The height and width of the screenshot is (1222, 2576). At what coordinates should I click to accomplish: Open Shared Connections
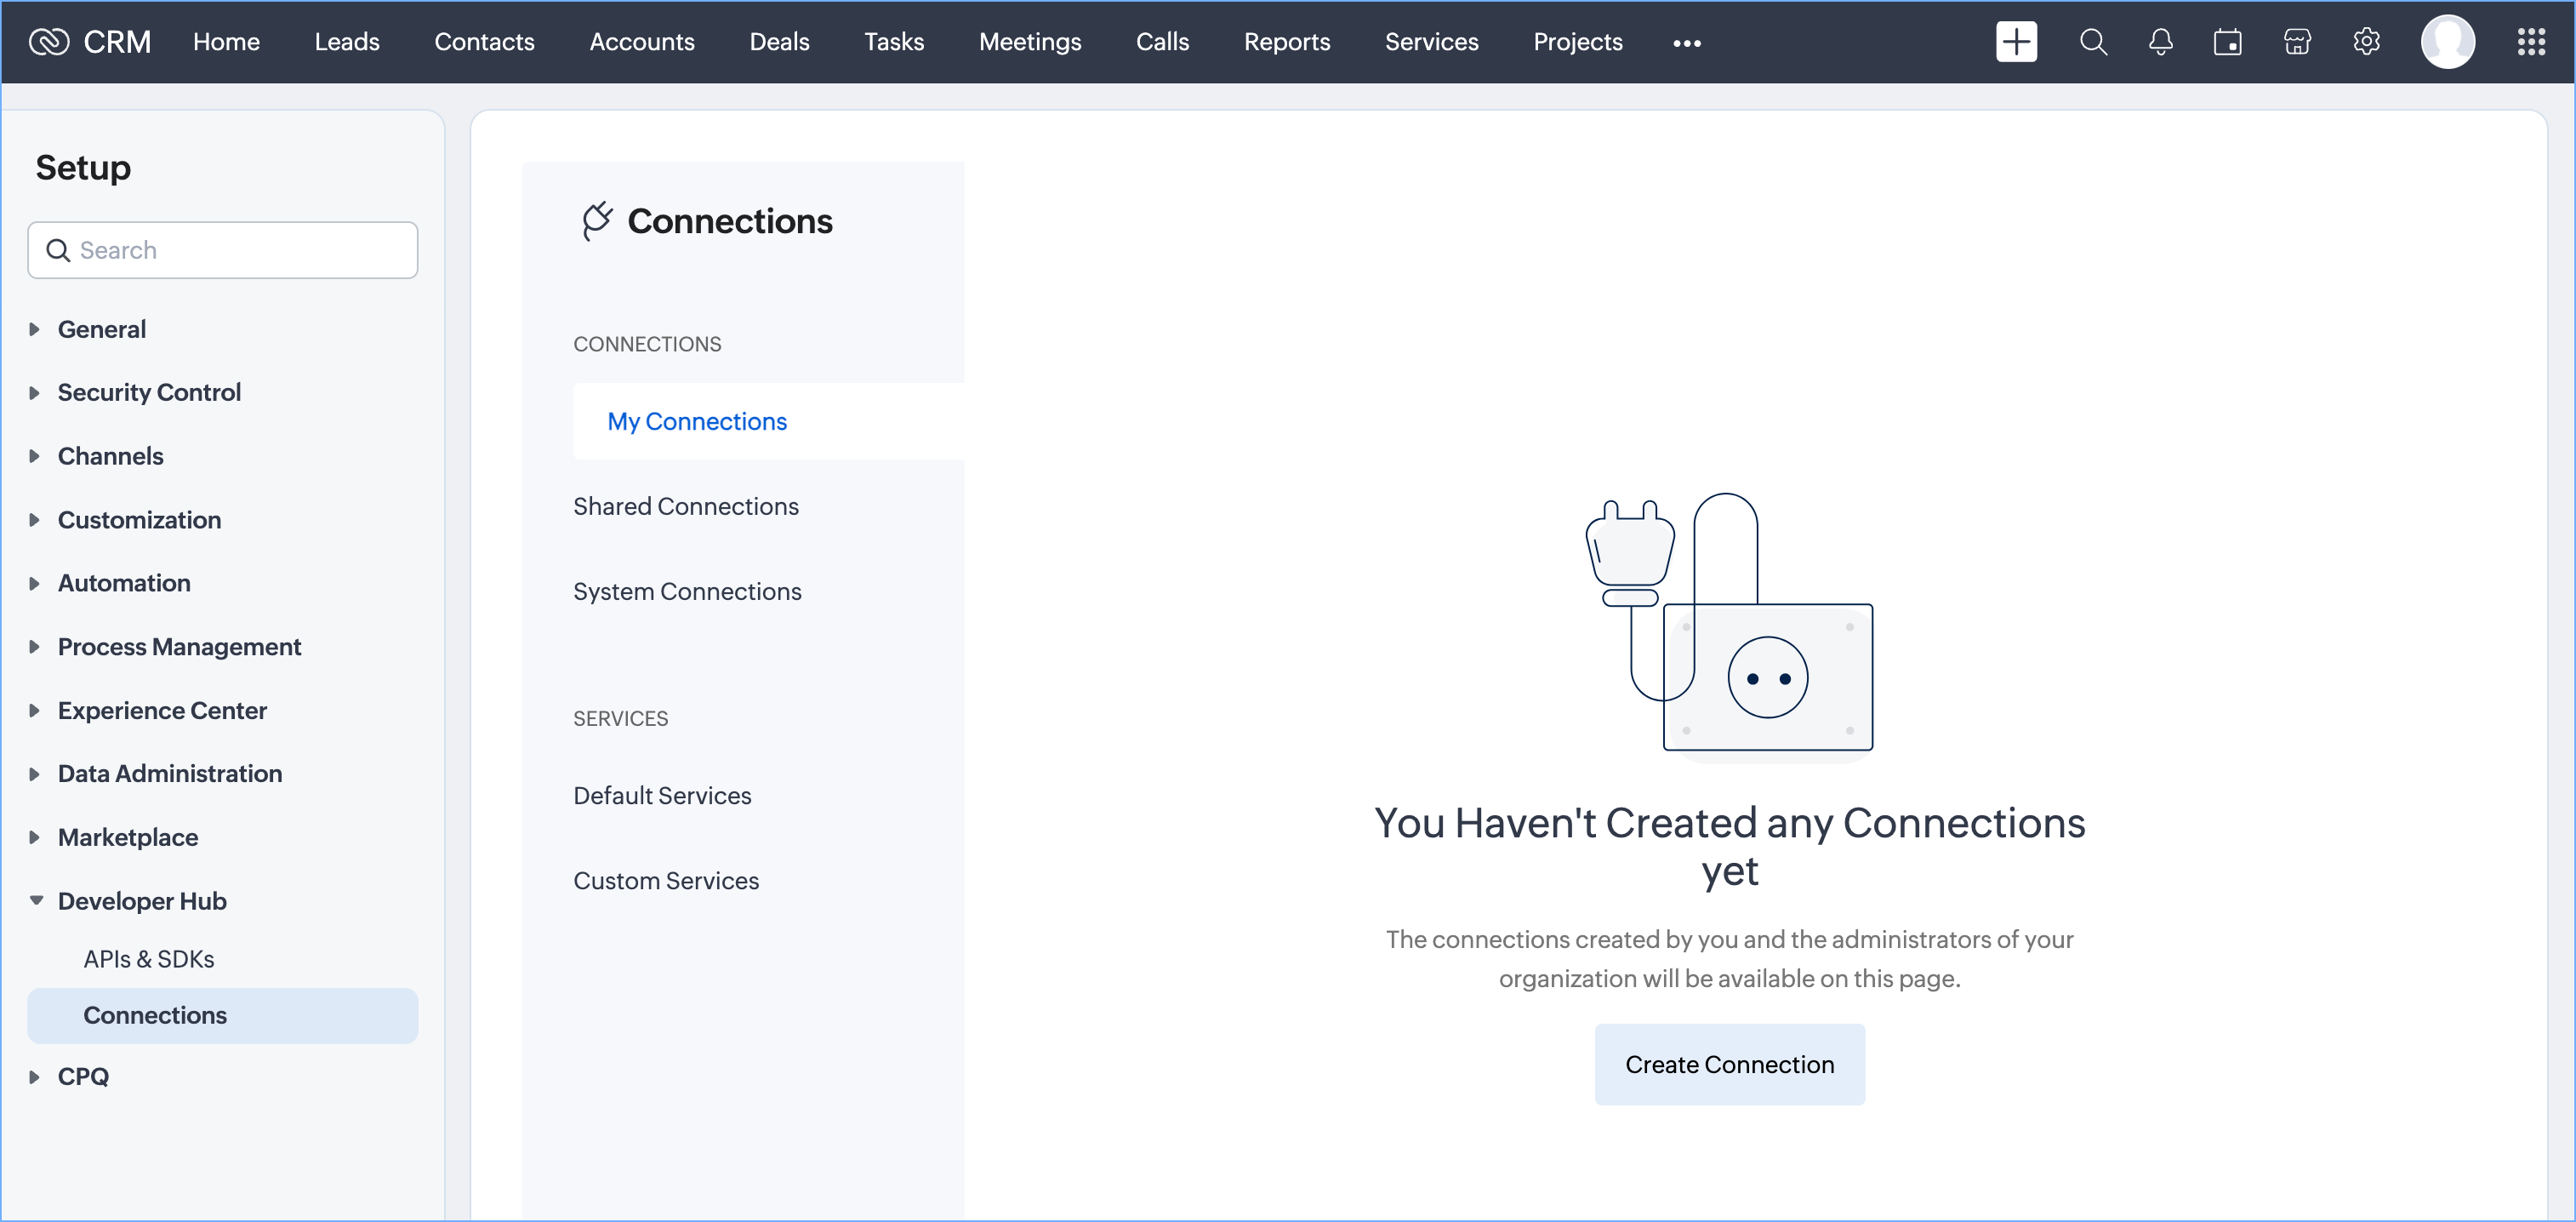[685, 506]
